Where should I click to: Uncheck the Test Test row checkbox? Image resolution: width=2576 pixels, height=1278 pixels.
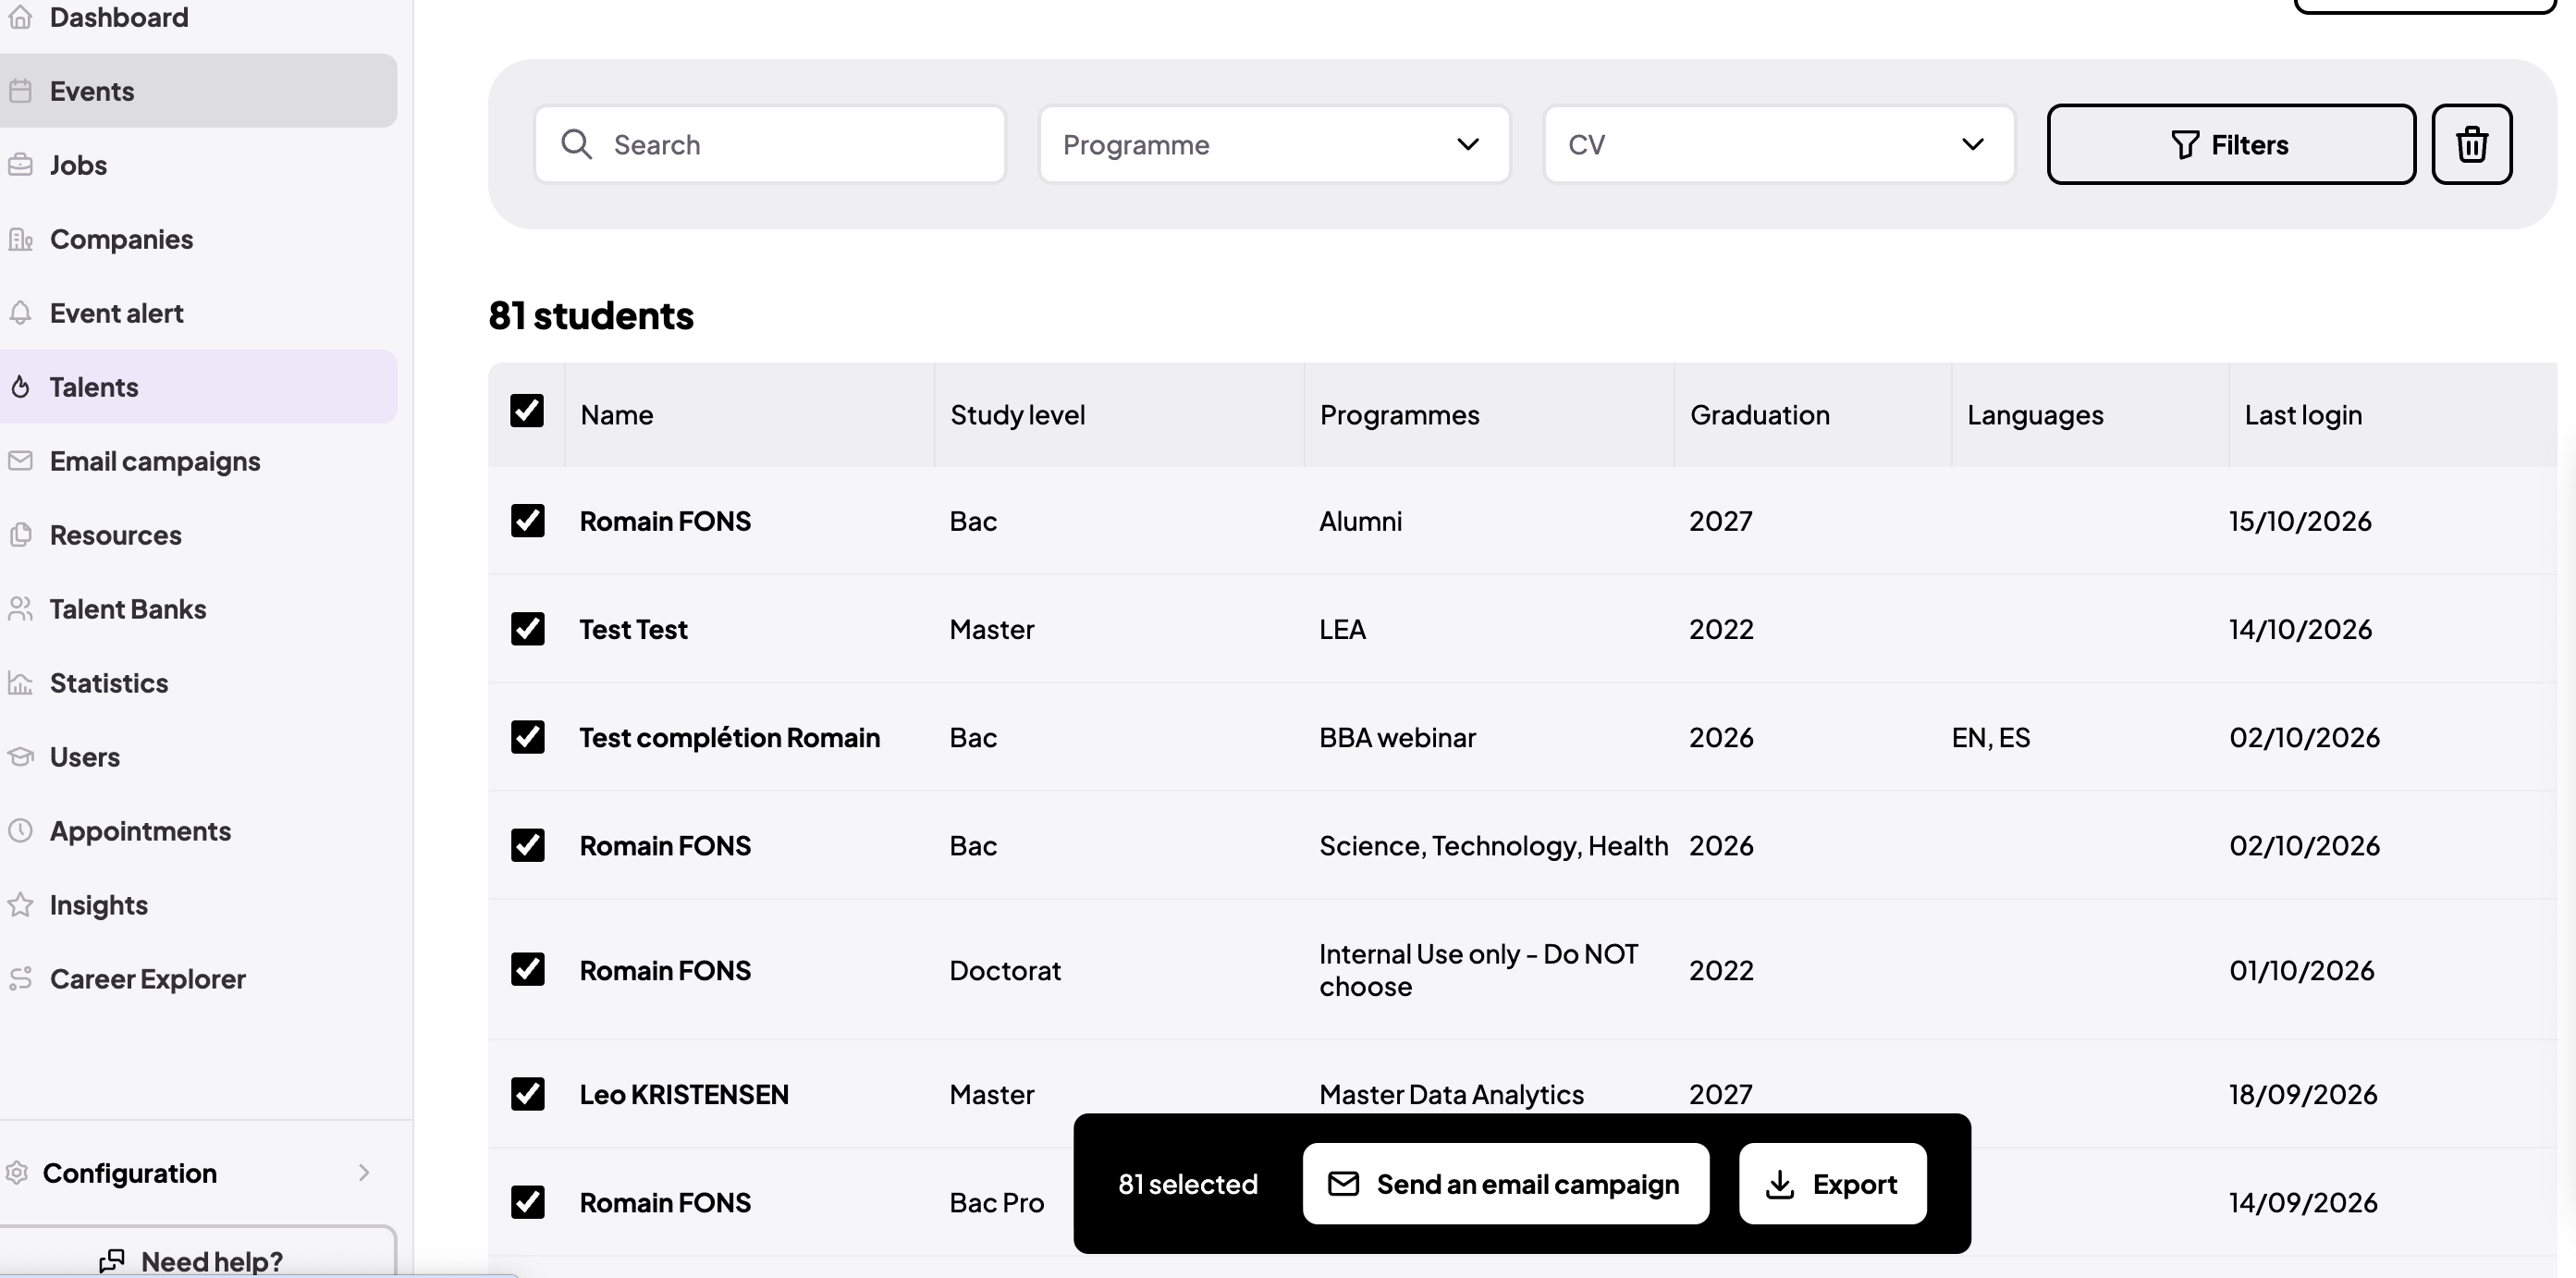[528, 629]
